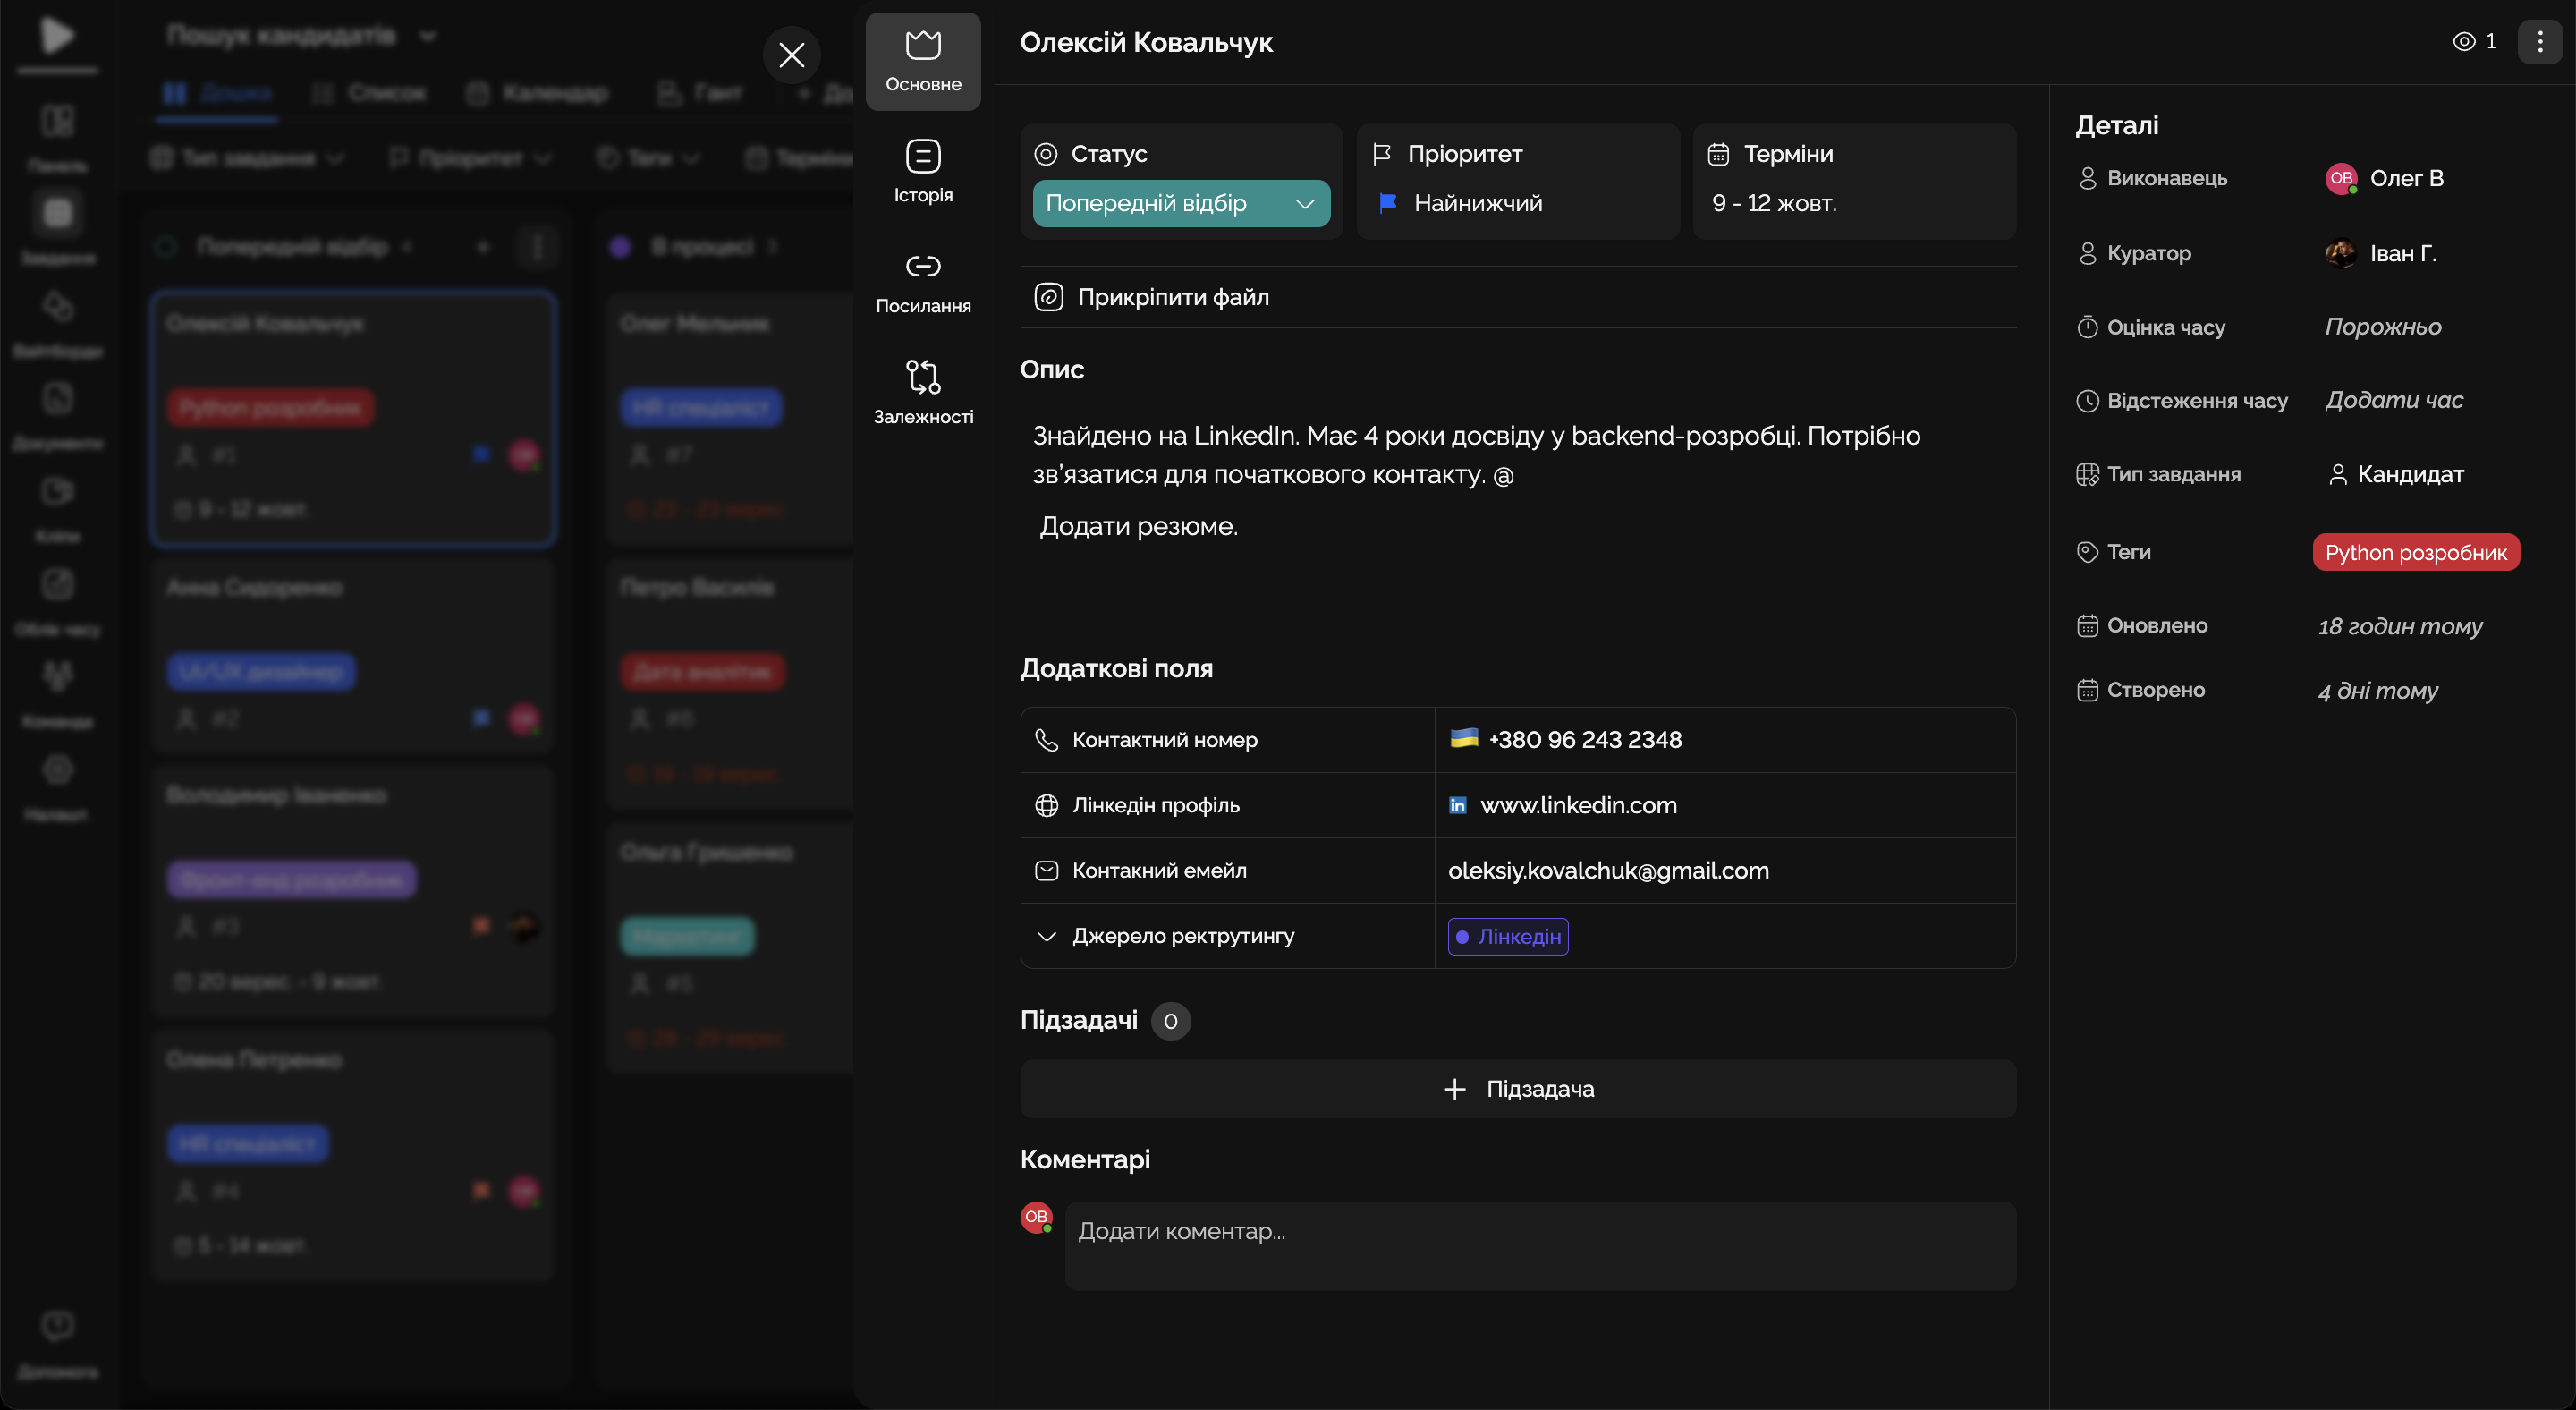This screenshot has width=2576, height=1410.
Task: Close the task detail panel
Action: click(x=791, y=55)
